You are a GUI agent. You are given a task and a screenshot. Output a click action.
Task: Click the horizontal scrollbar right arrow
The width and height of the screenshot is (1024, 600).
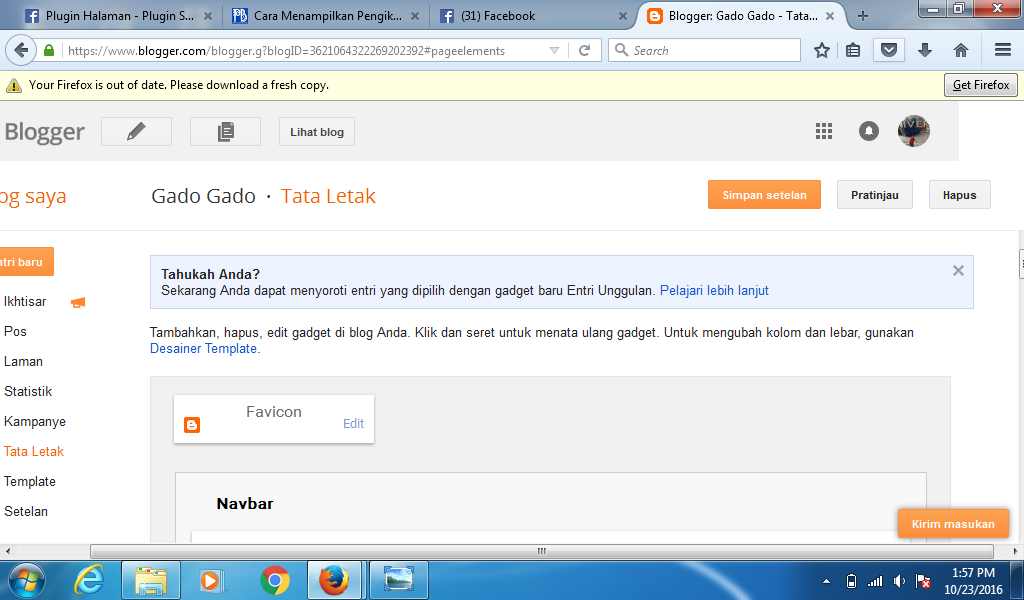point(1015,552)
